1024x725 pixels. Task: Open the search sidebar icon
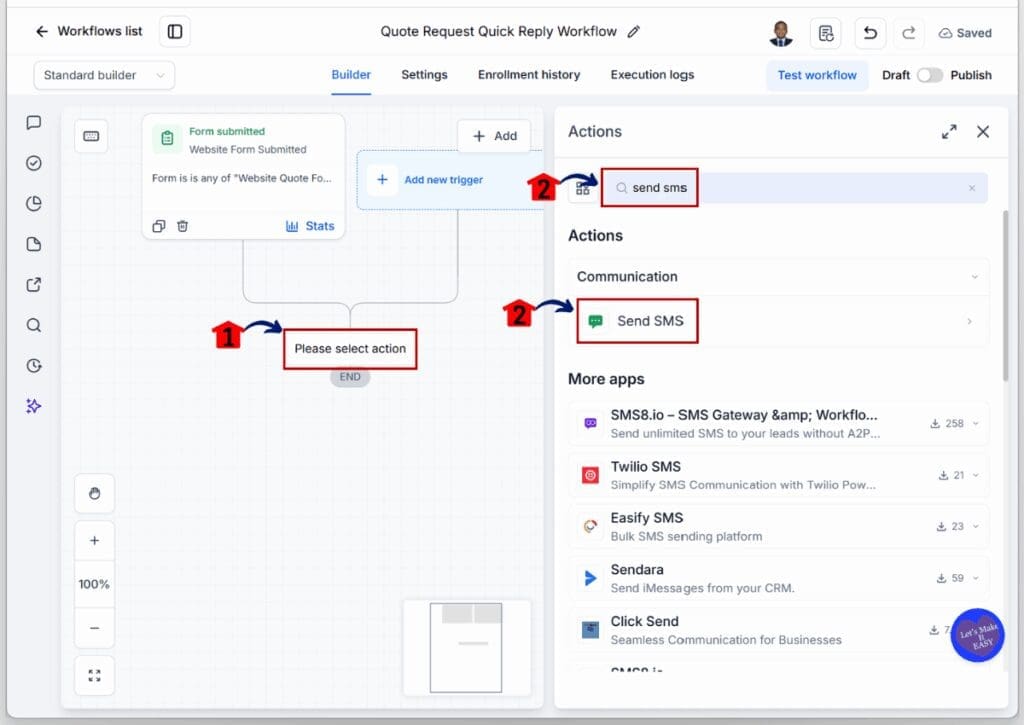34,325
